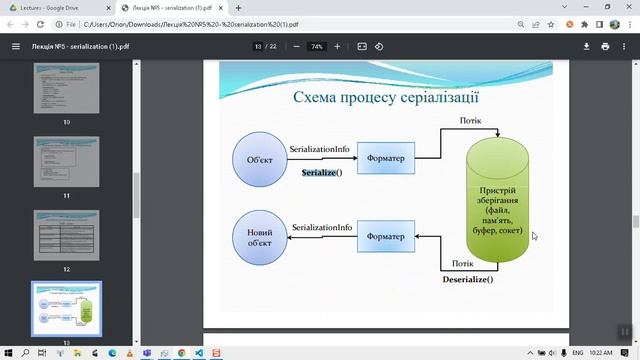The height and width of the screenshot is (360, 640).
Task: Close the Лекція №5 serialization tab
Action: (220, 8)
